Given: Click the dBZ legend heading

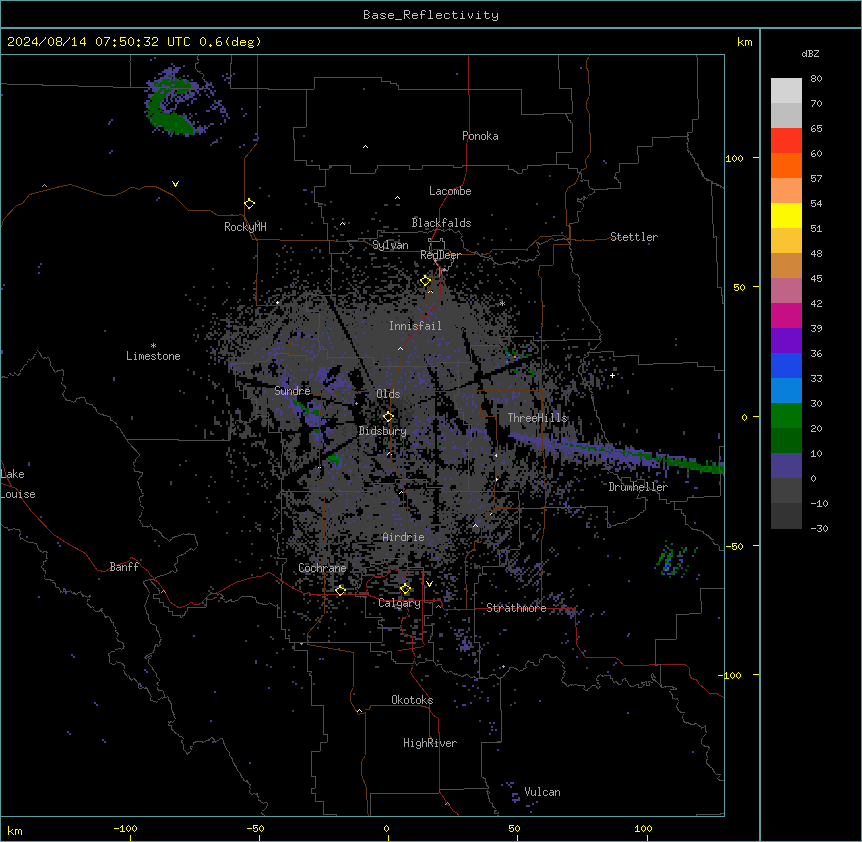Looking at the screenshot, I should pos(810,54).
